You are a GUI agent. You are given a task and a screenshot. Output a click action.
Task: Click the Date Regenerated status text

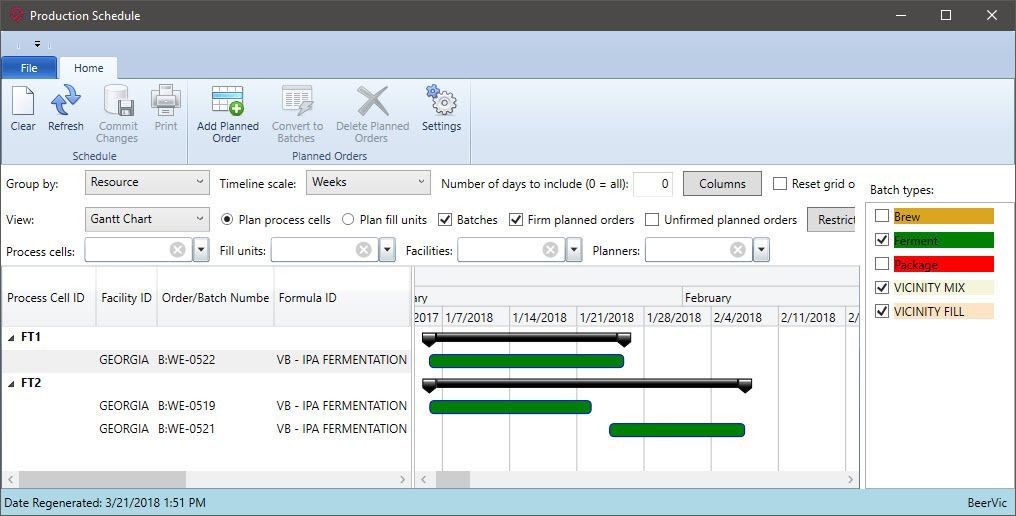(105, 502)
